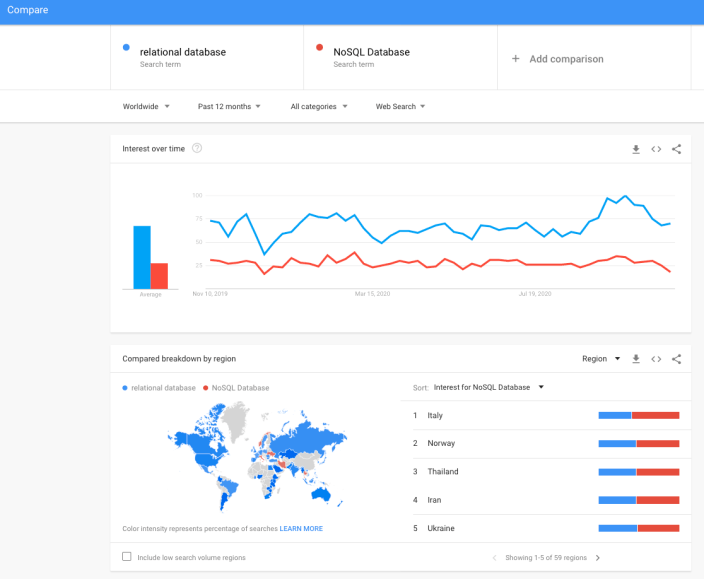
Task: Go to previous page of regions
Action: 493,557
